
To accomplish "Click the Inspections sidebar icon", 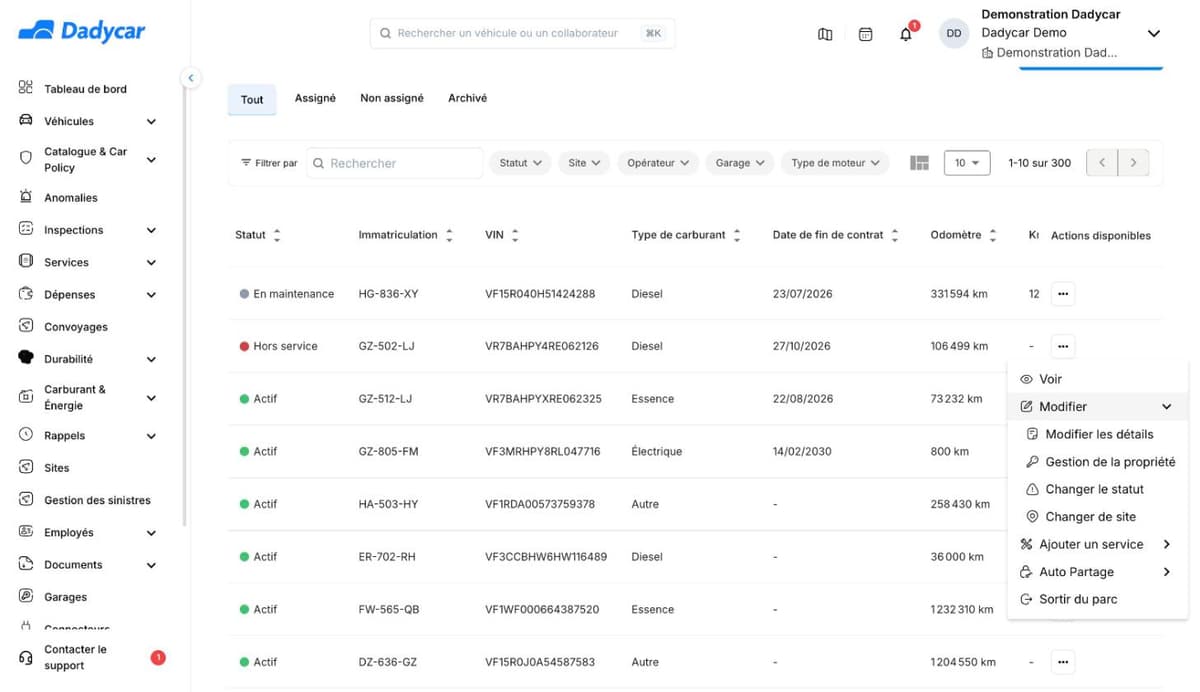I will coord(26,229).
